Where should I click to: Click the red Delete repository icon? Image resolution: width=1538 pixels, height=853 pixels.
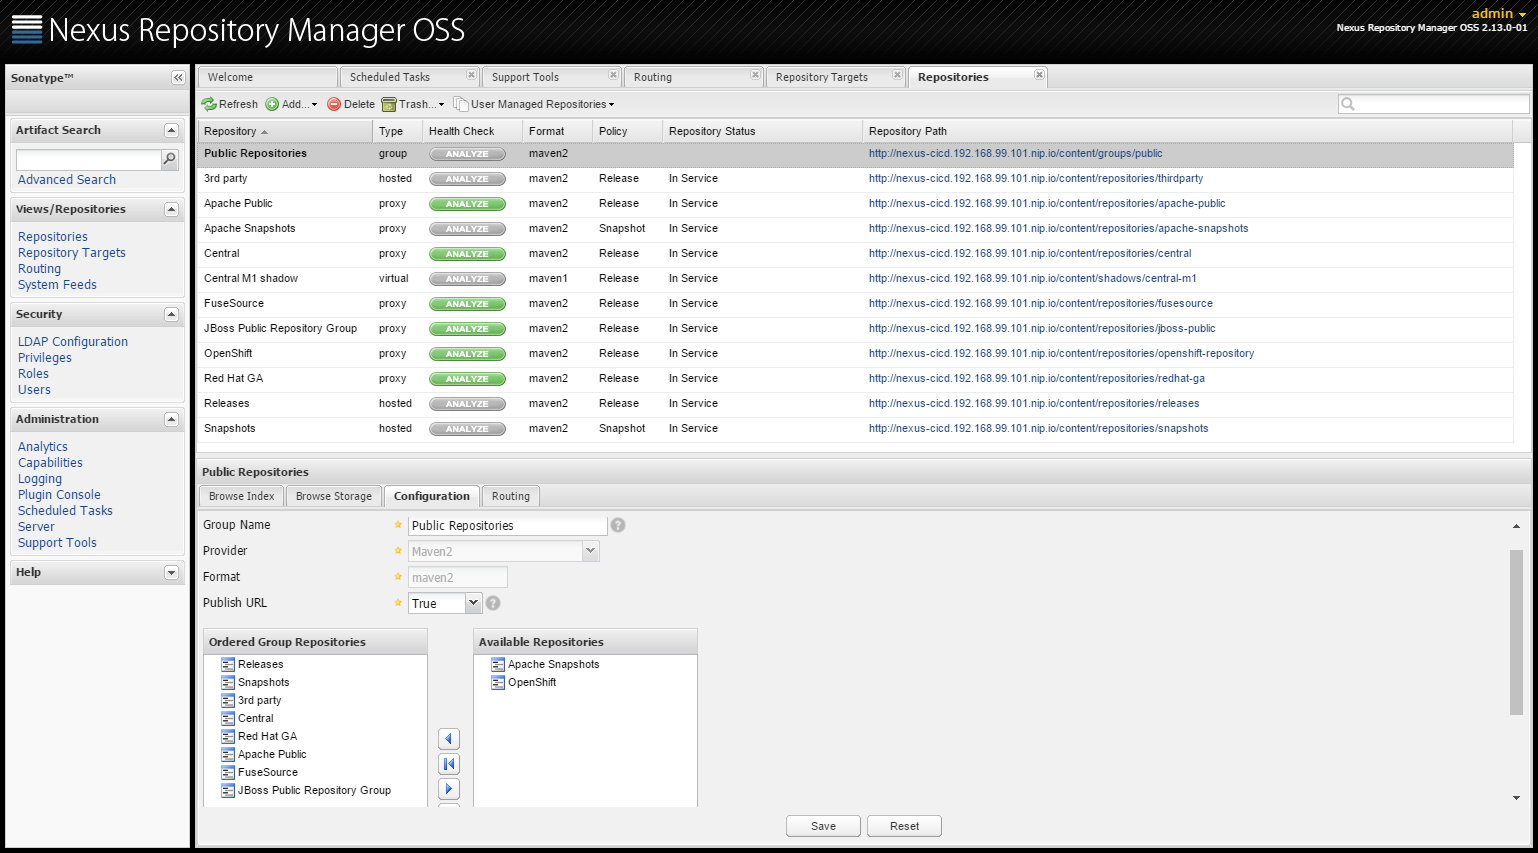click(334, 104)
